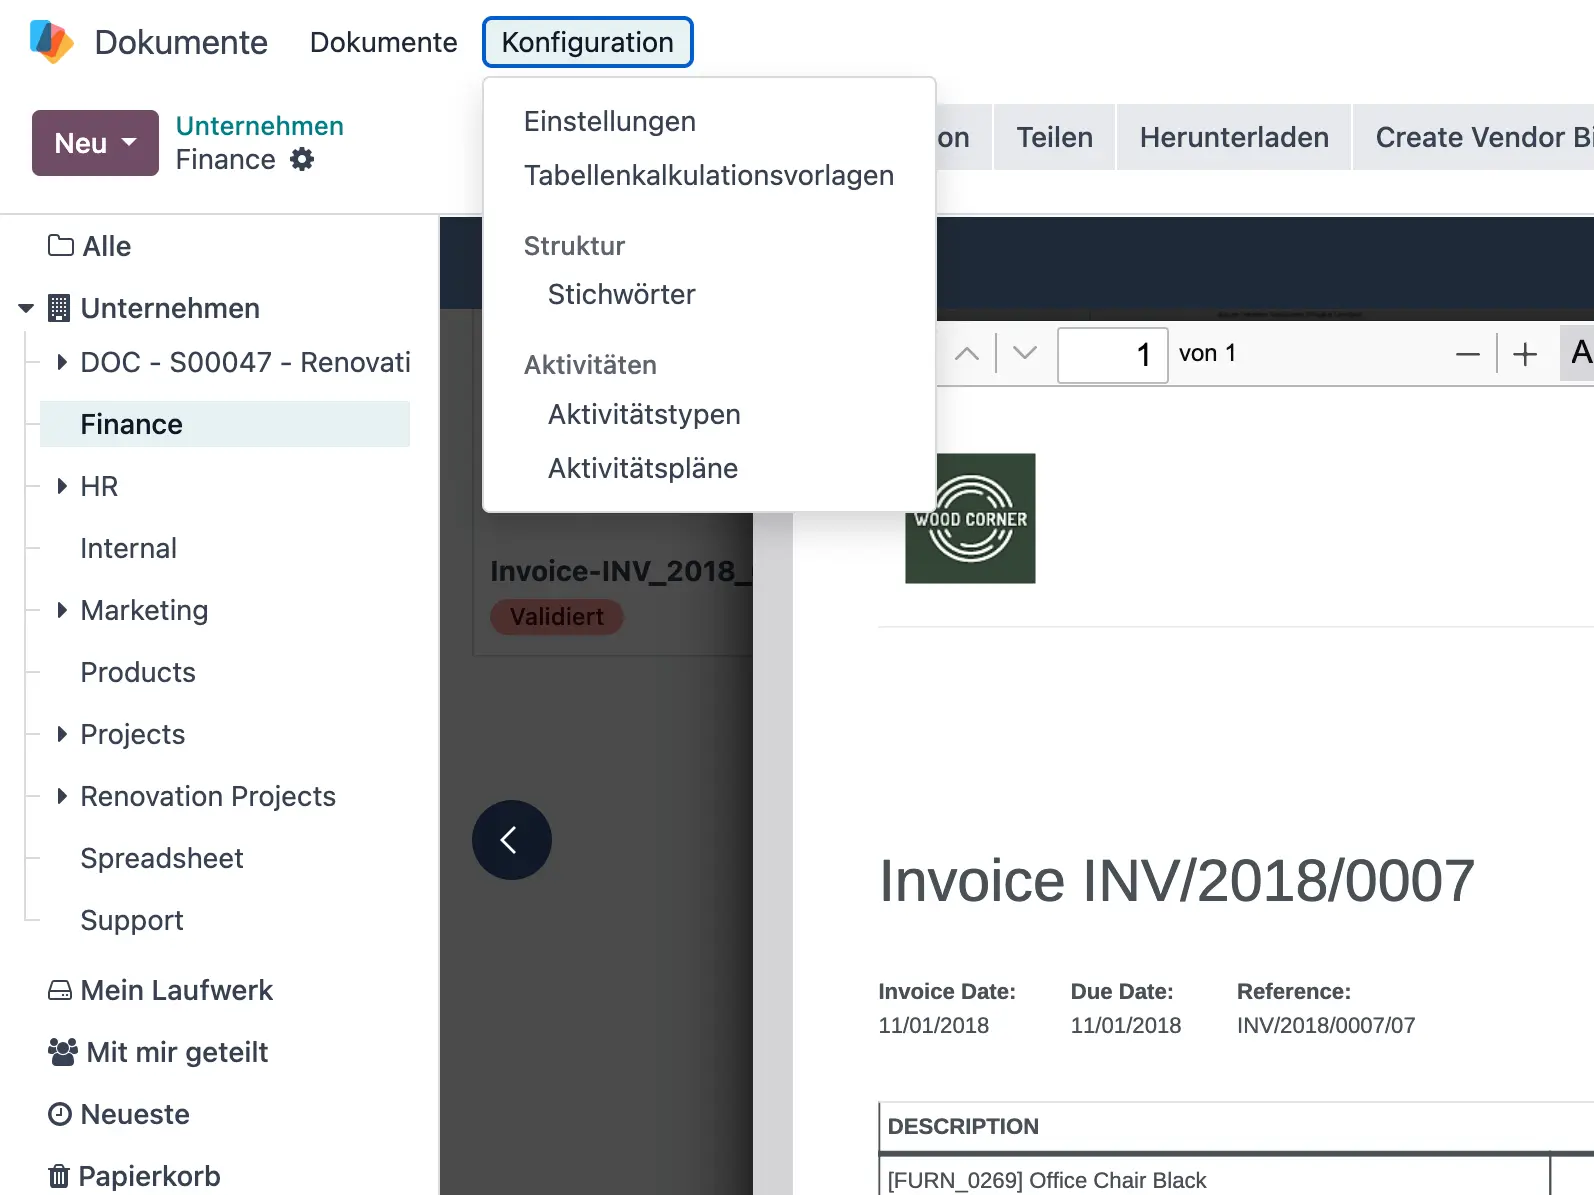Open the Neu dropdown button
This screenshot has height=1195, width=1594.
[95, 143]
